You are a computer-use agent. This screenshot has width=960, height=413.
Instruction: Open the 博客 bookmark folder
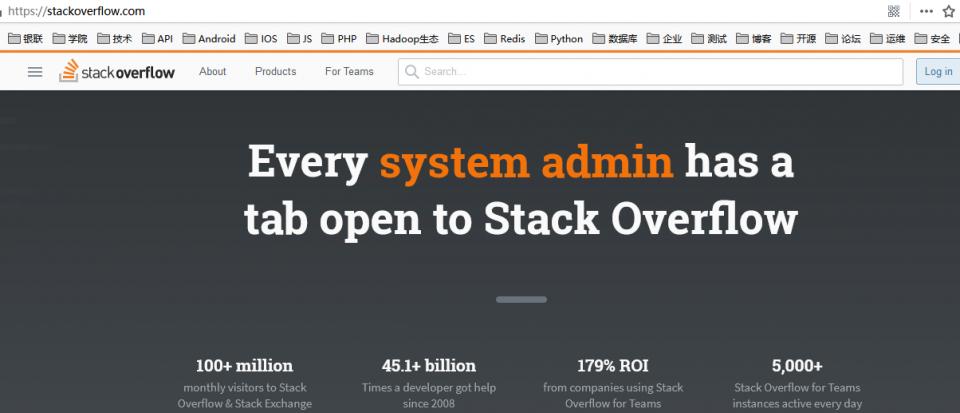tap(754, 39)
